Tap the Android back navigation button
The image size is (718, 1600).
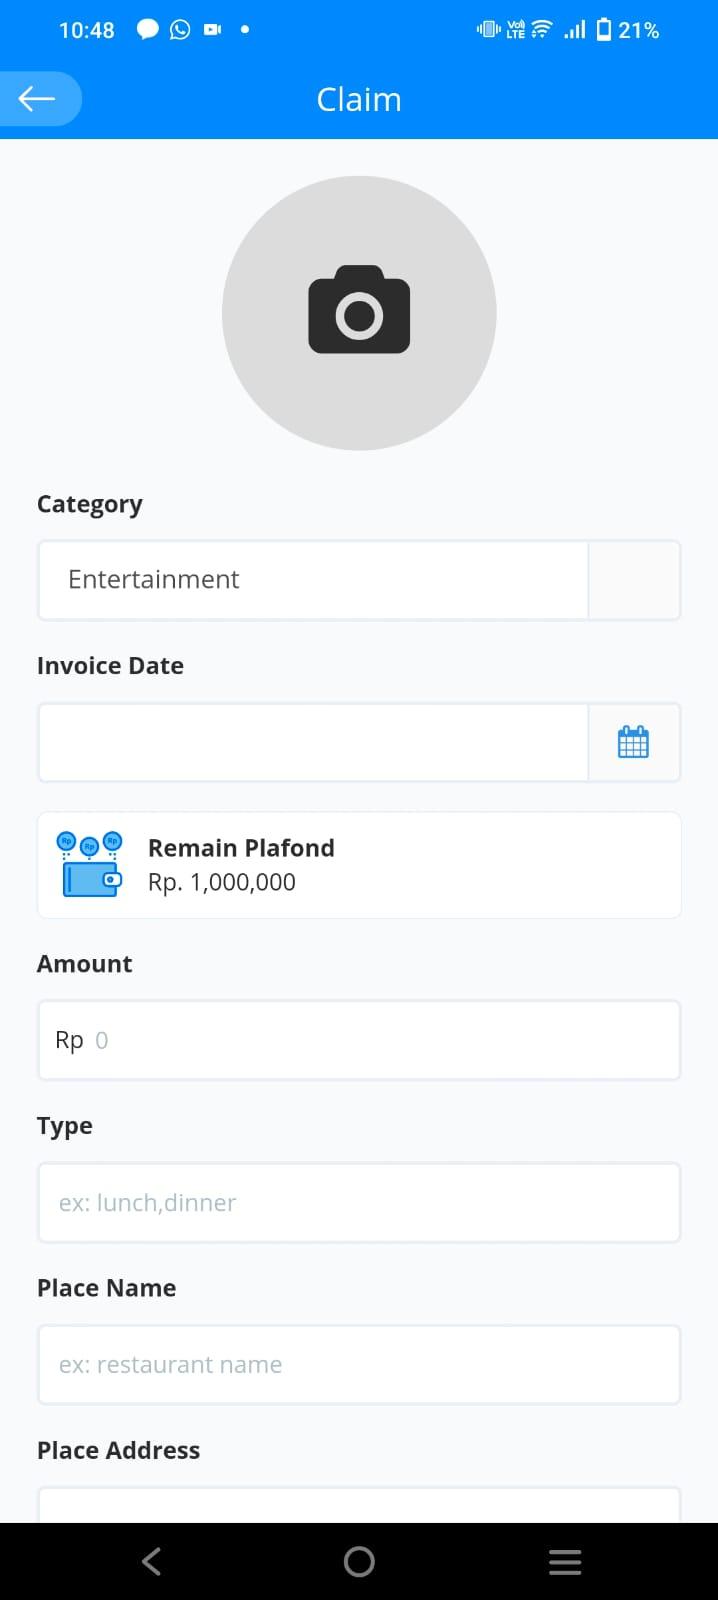click(151, 1561)
